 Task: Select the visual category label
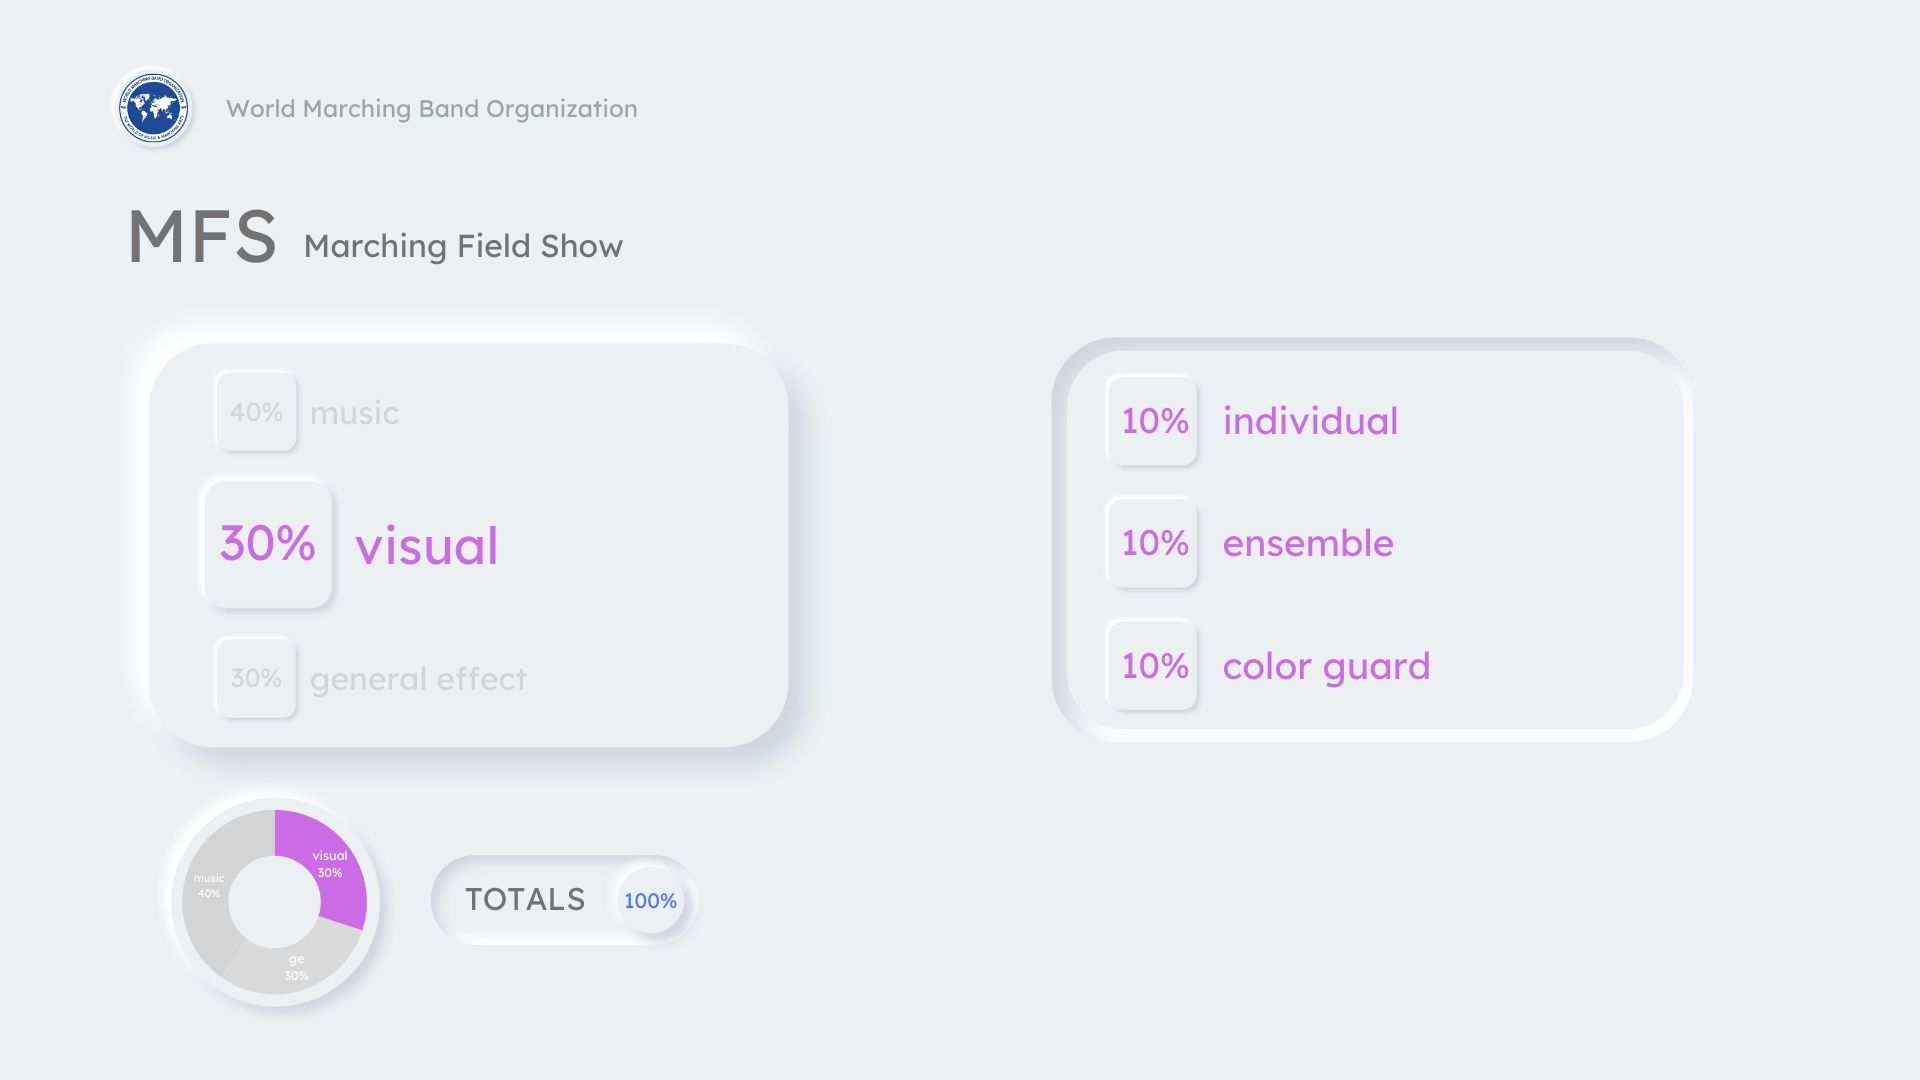[427, 546]
